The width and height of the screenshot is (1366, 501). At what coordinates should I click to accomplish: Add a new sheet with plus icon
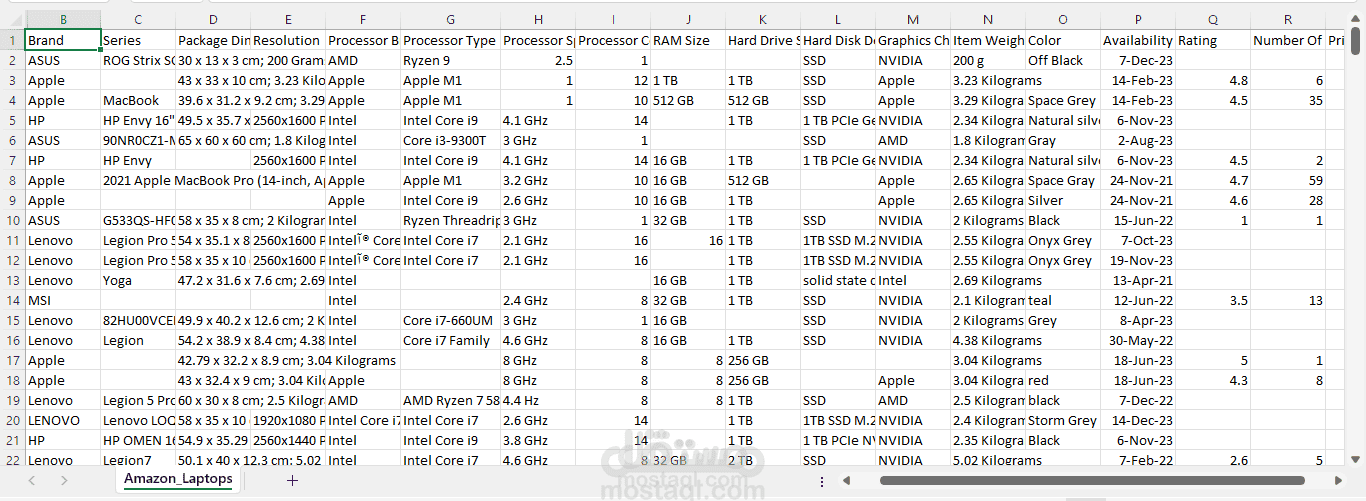[x=292, y=480]
